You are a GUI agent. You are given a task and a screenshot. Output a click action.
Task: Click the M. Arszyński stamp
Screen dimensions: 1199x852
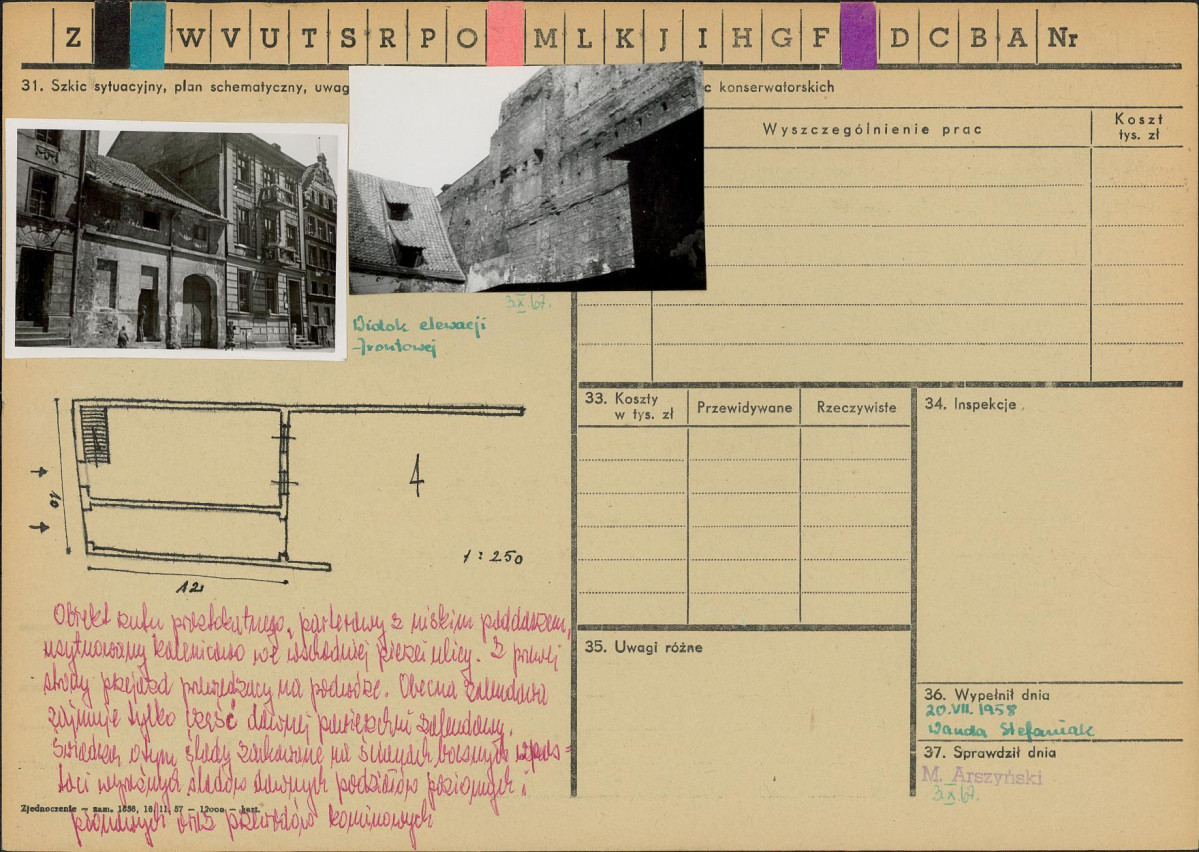(x=982, y=776)
